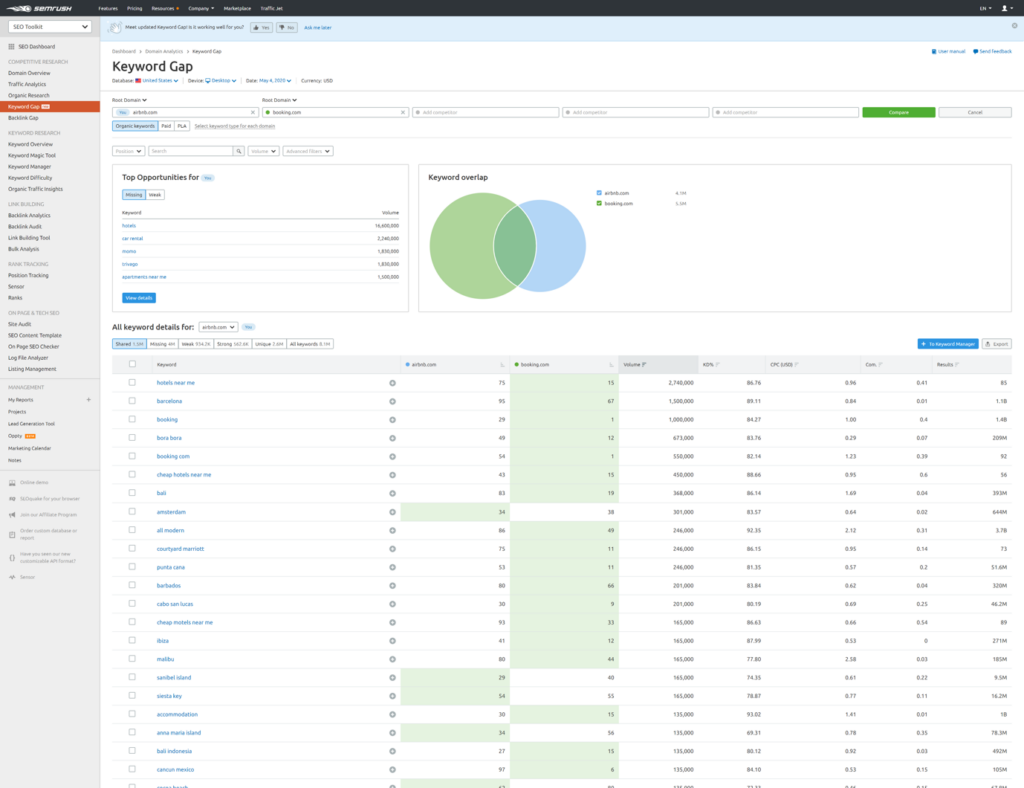Image resolution: width=1024 pixels, height=788 pixels.
Task: Click the To Keyword Manager button
Action: 948,344
